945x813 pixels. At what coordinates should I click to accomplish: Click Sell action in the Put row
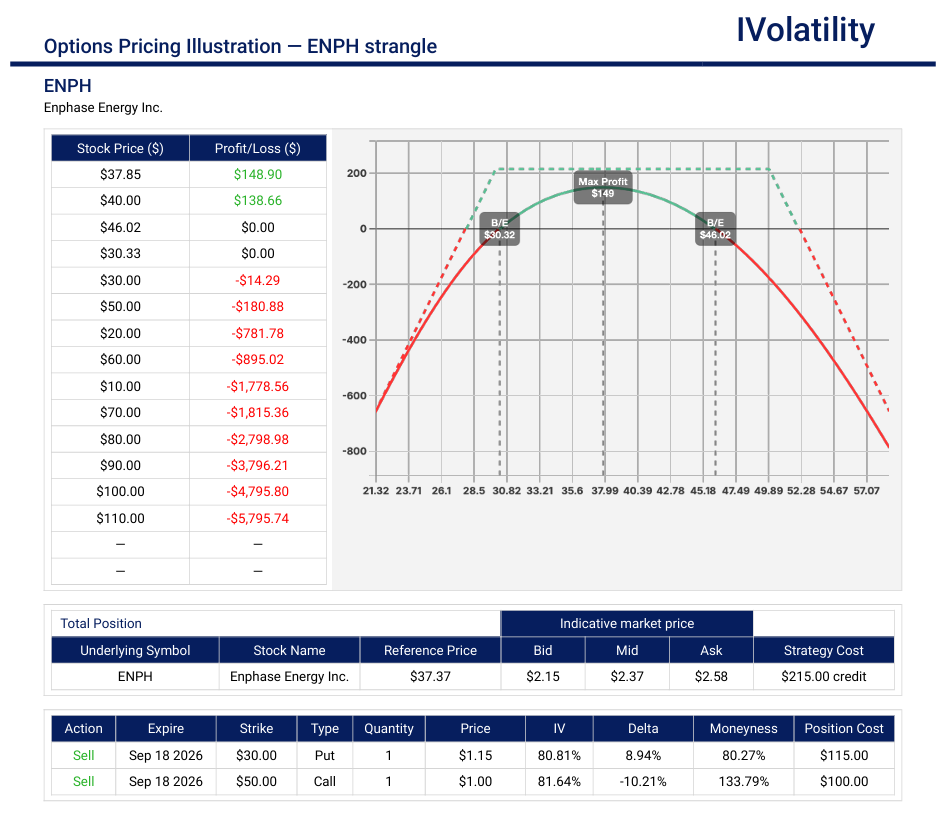(83, 756)
